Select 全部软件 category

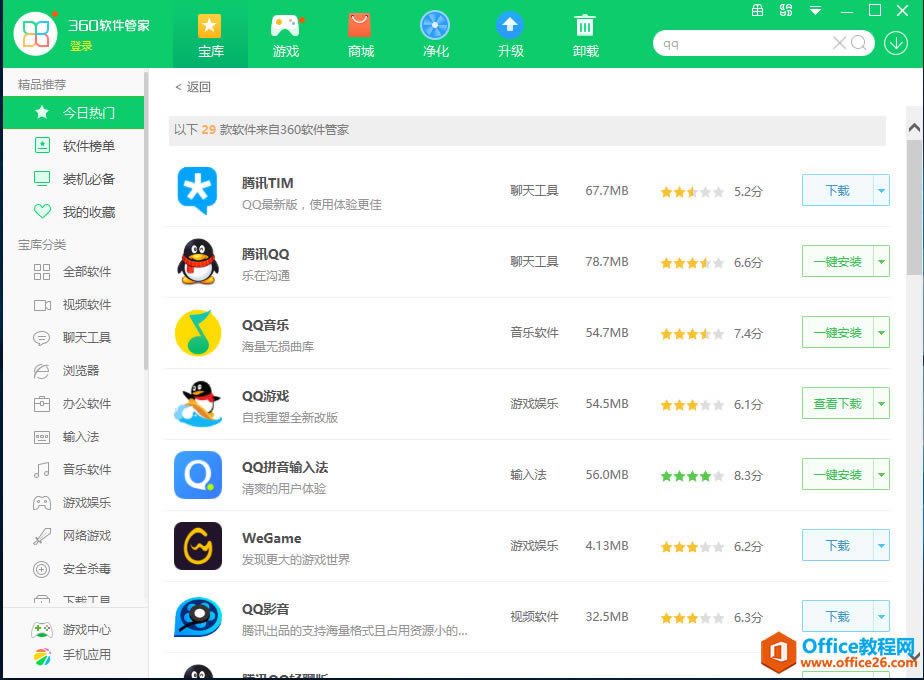click(74, 272)
